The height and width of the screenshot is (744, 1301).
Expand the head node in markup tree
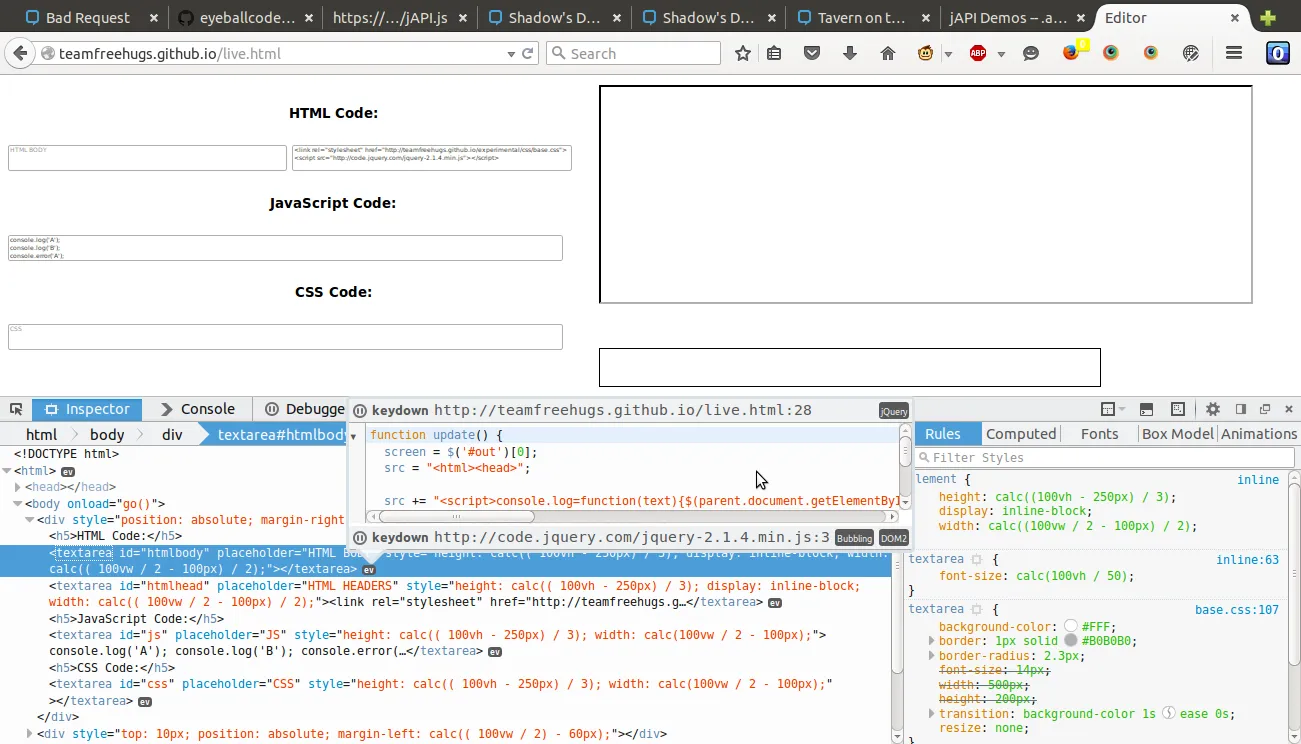click(18, 487)
